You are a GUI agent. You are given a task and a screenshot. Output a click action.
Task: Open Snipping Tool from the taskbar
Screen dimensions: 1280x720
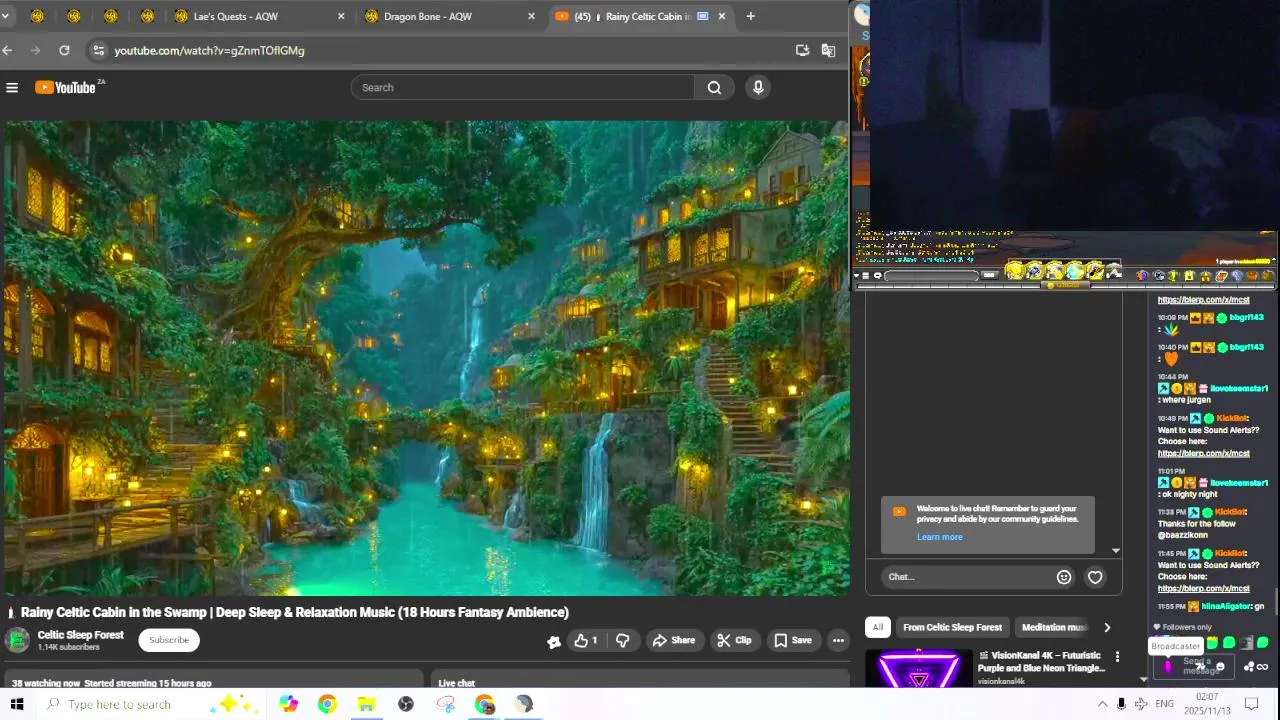pyautogui.click(x=445, y=704)
